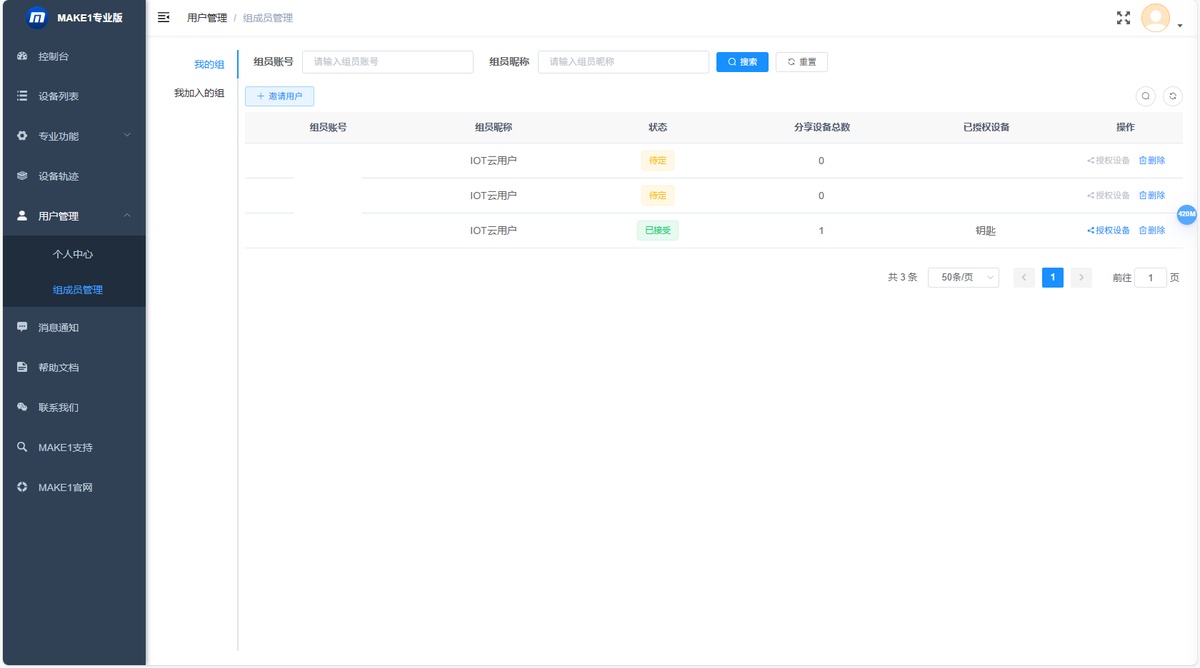Delete the first pending member row

point(1152,161)
